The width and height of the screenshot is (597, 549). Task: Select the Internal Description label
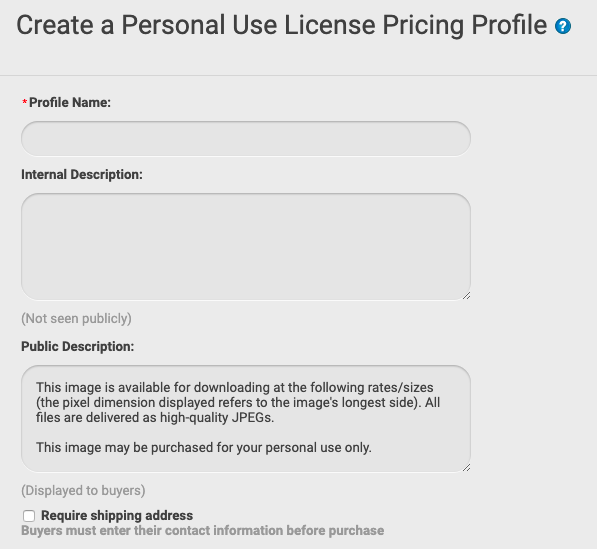pos(82,174)
